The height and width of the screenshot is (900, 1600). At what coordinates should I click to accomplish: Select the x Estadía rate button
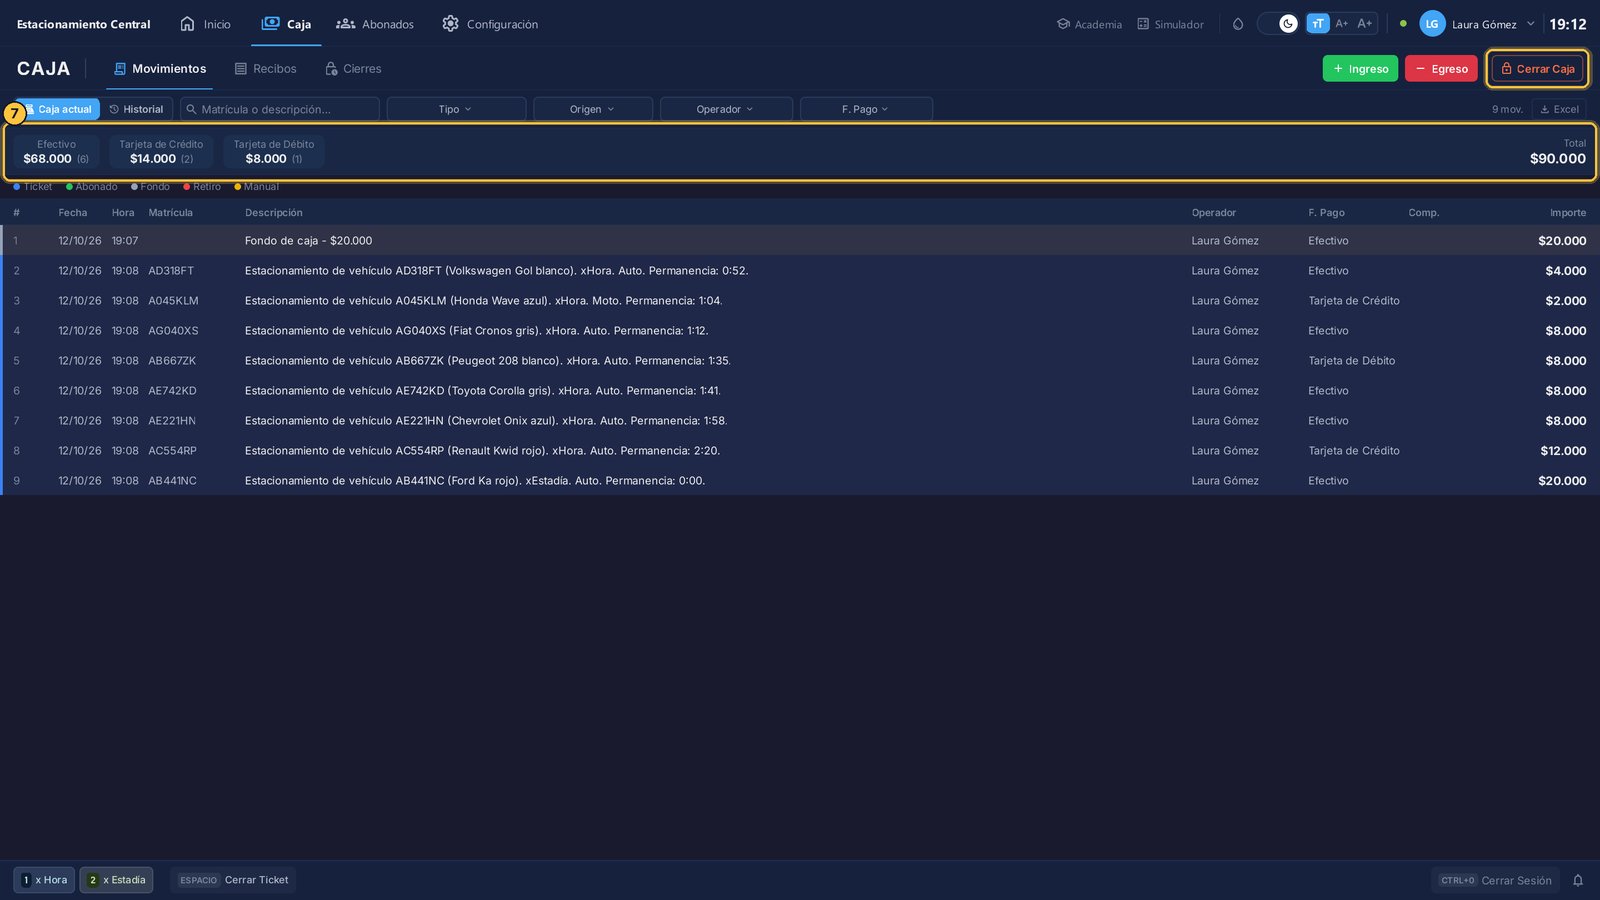(x=116, y=880)
